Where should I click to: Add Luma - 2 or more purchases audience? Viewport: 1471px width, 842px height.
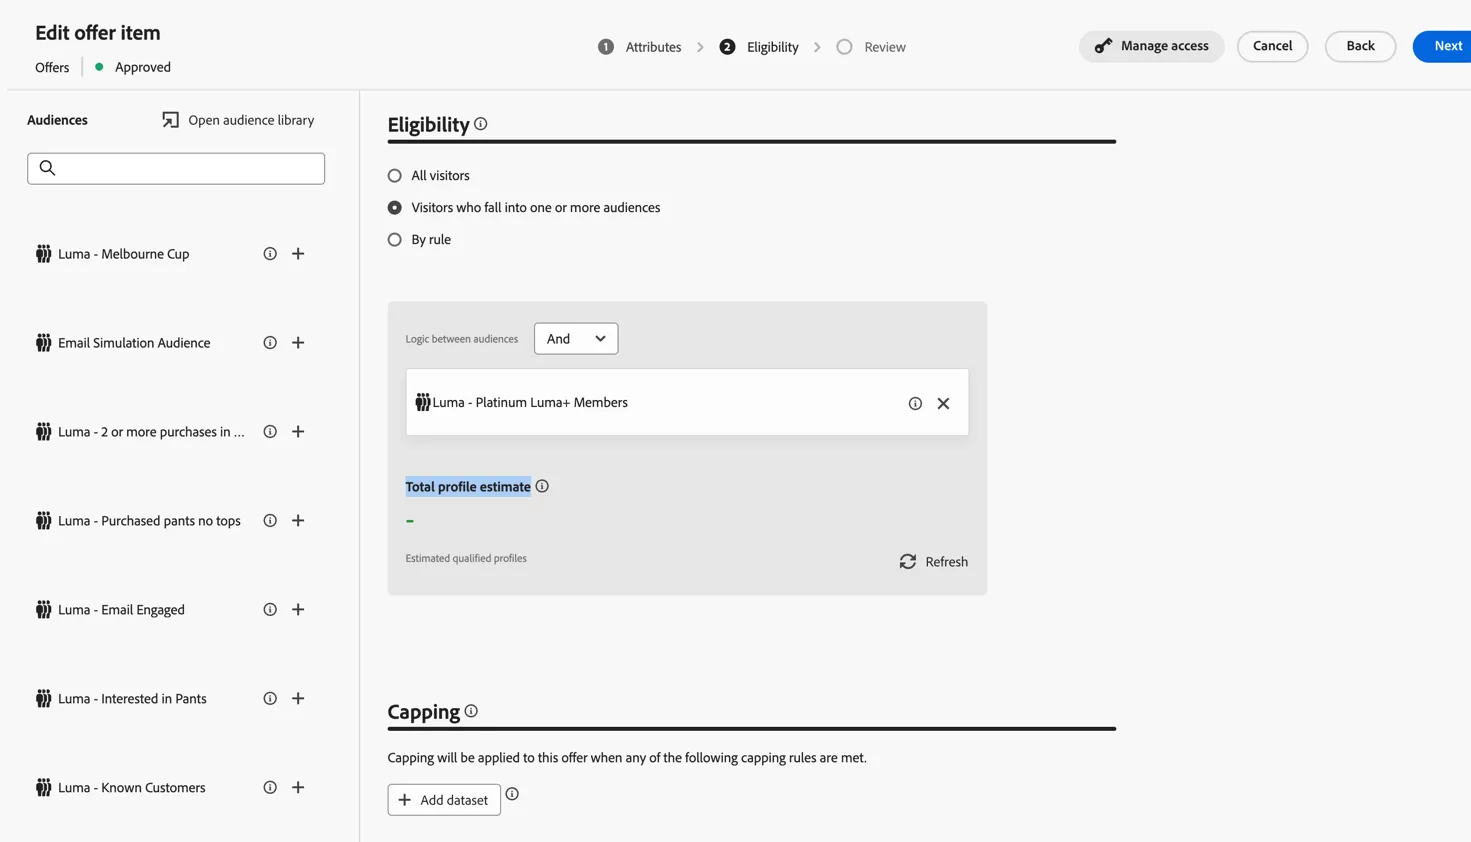(298, 432)
